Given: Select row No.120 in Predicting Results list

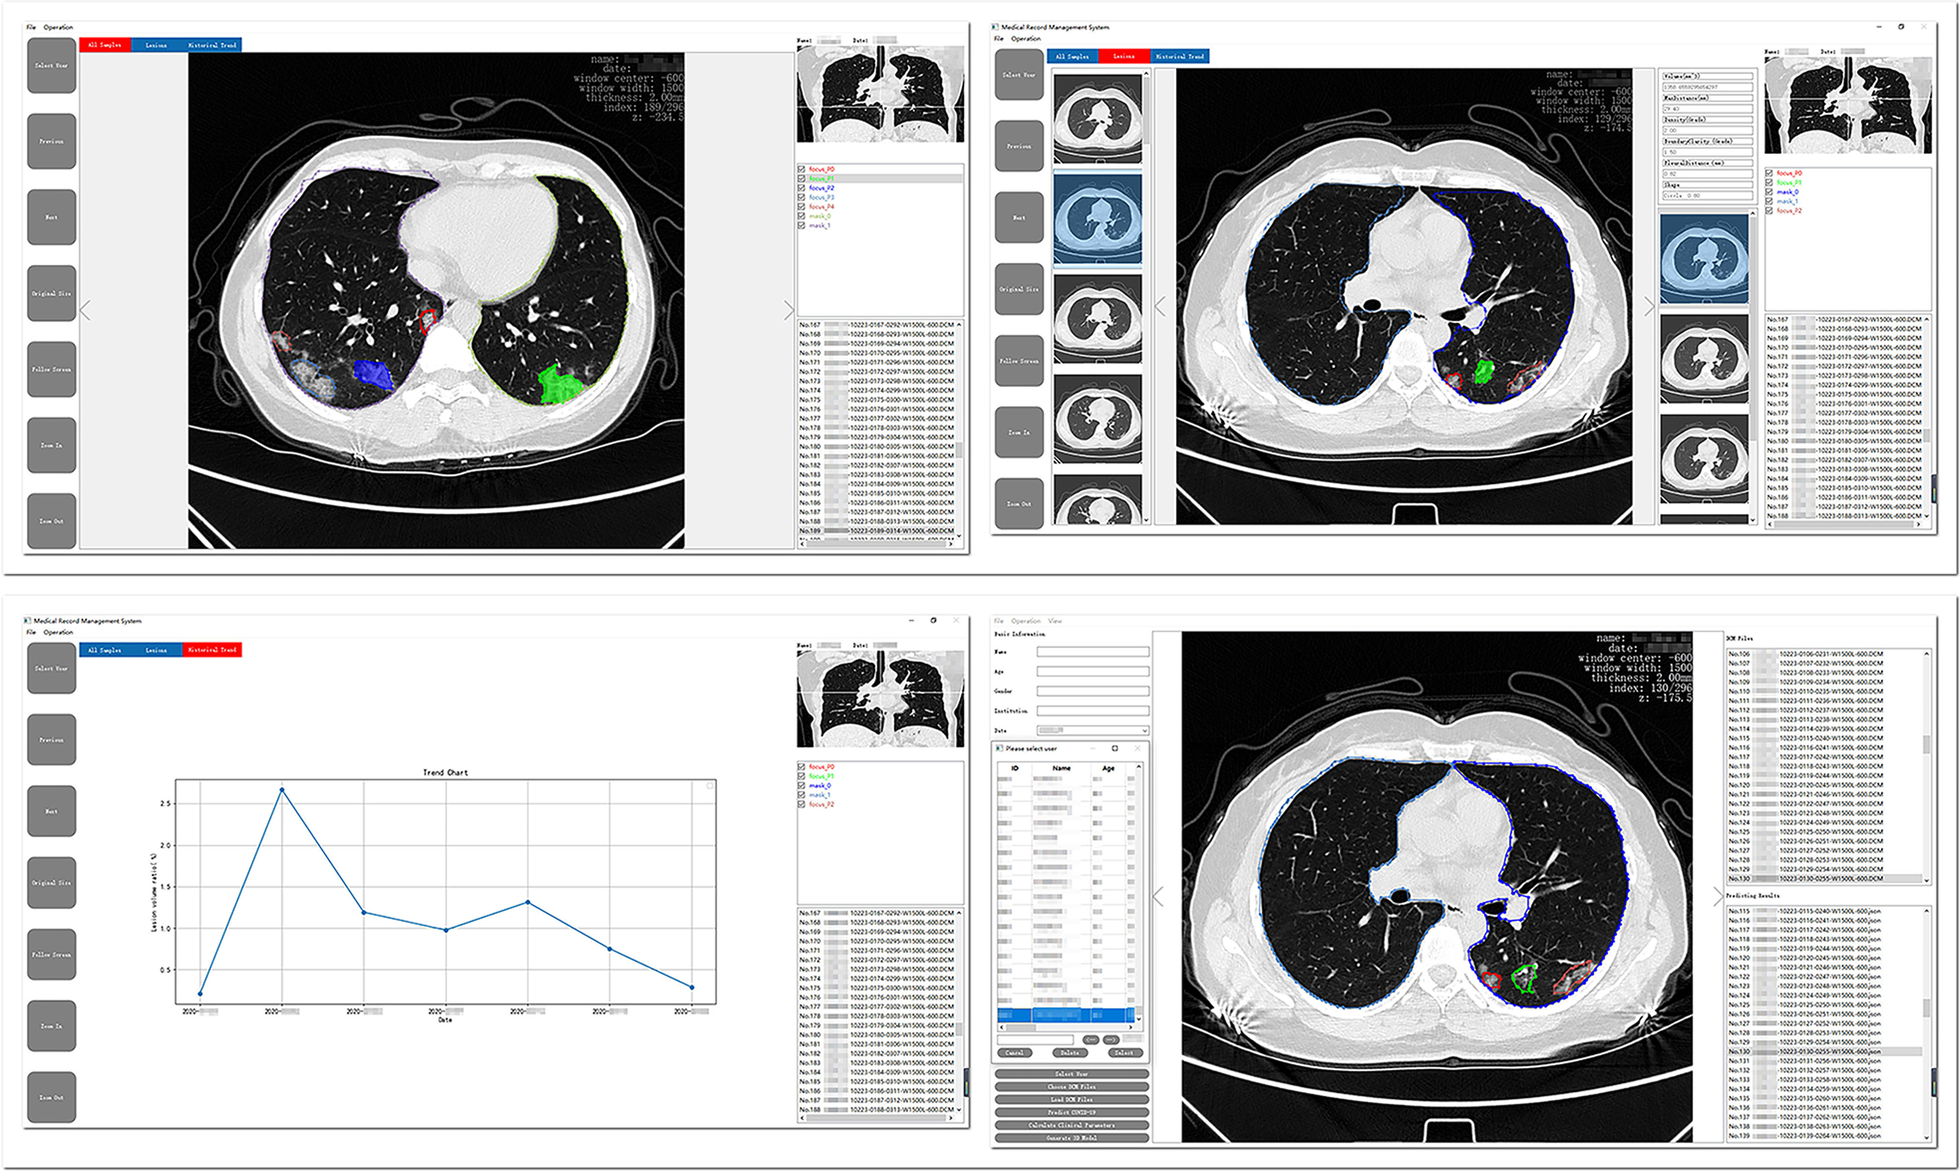Looking at the screenshot, I should 1824,958.
